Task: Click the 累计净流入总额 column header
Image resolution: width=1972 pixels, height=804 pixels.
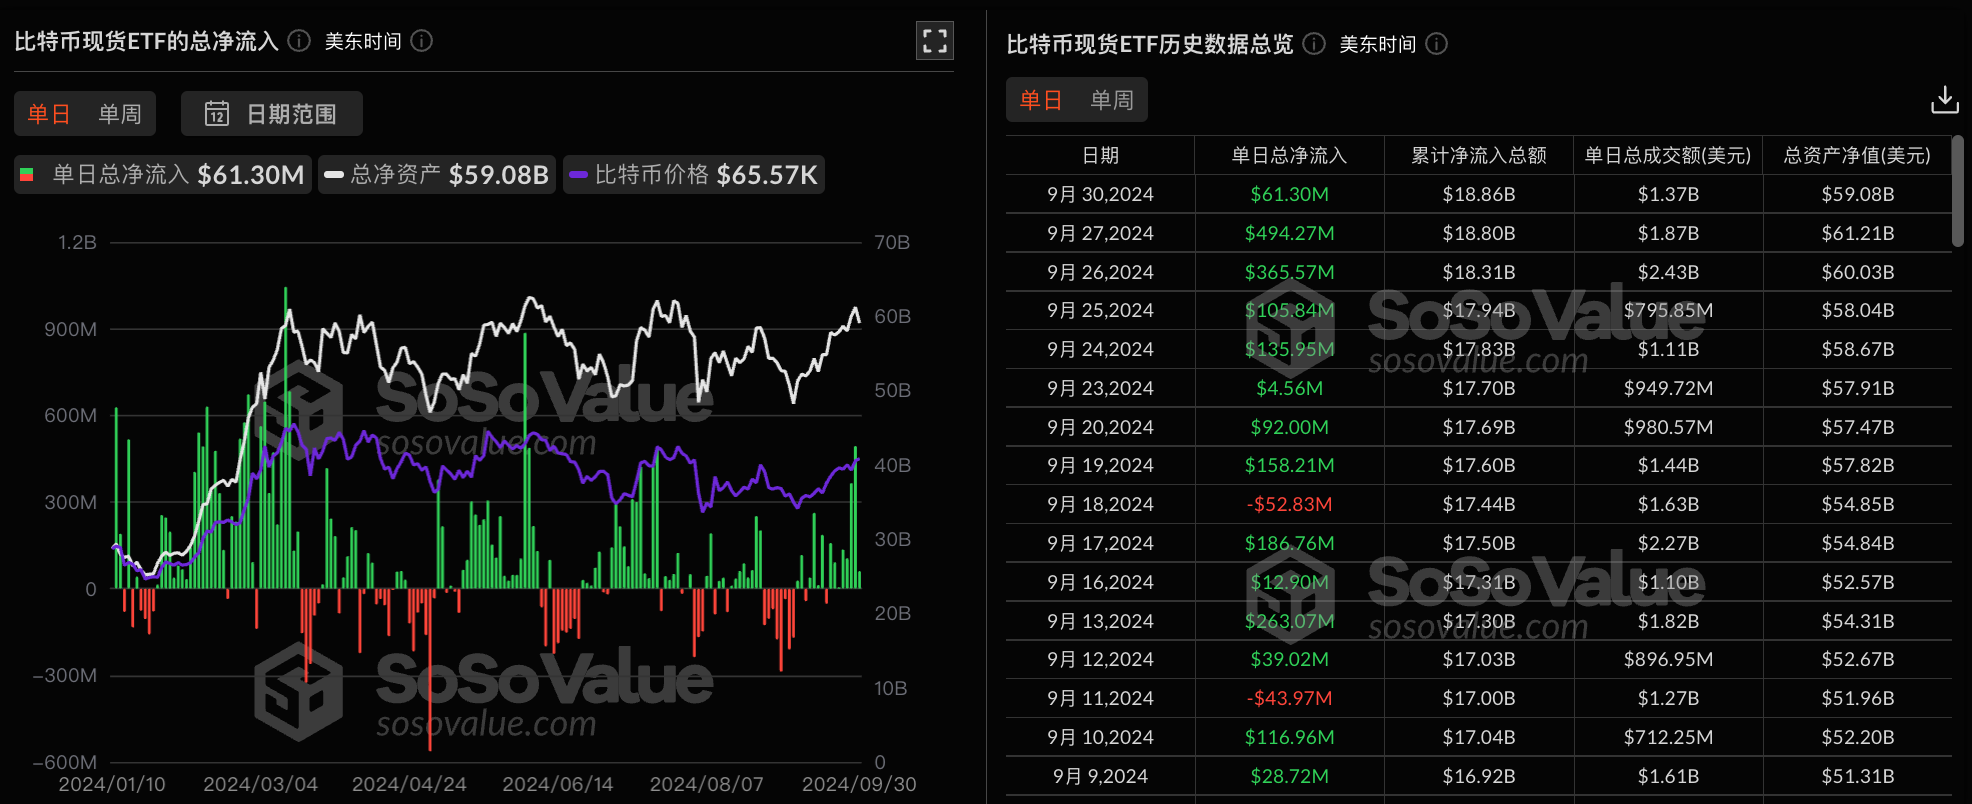Action: coord(1478,155)
